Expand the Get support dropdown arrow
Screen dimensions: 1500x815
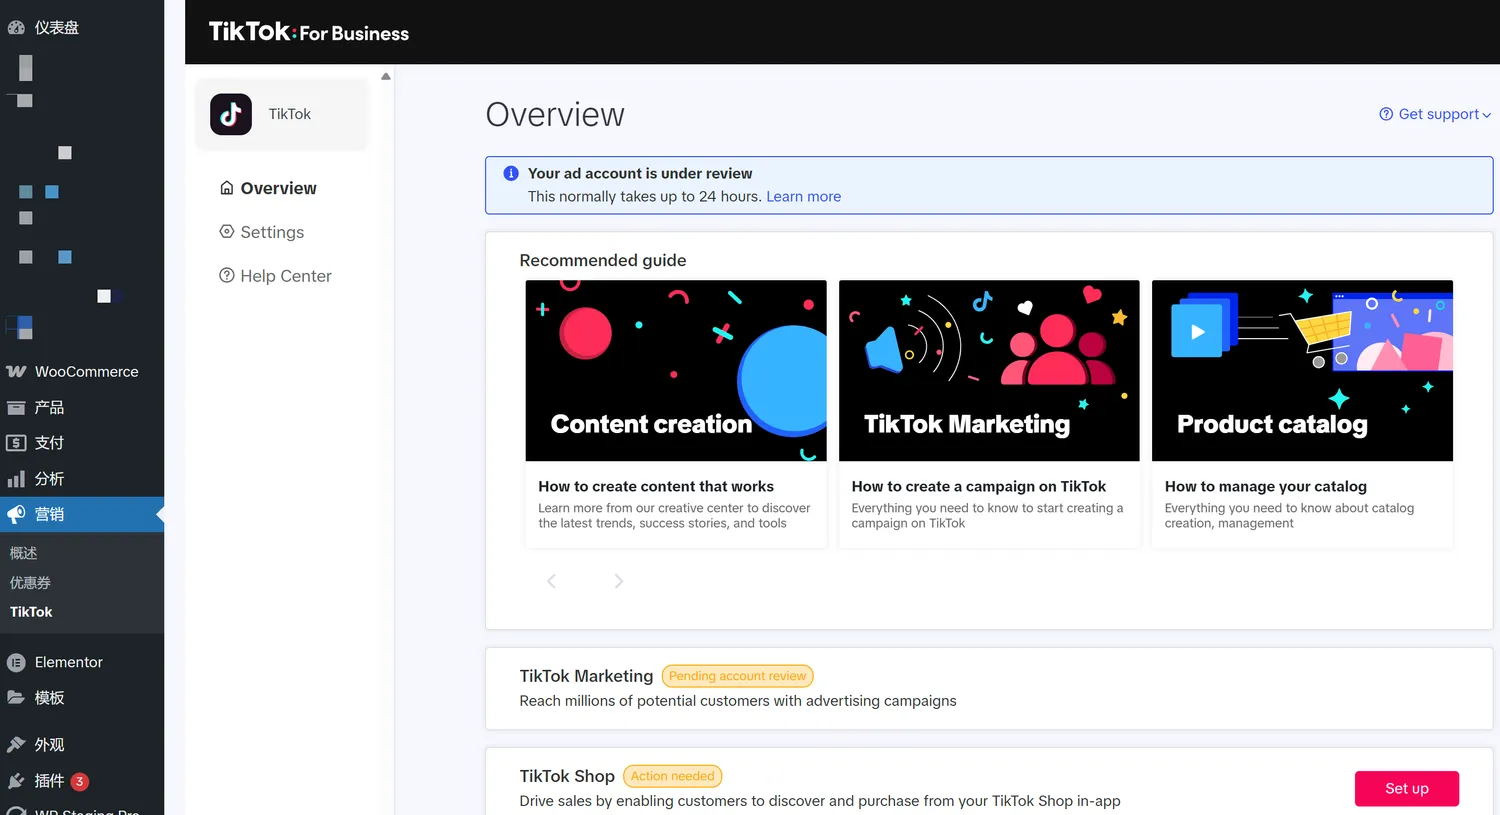pyautogui.click(x=1487, y=115)
